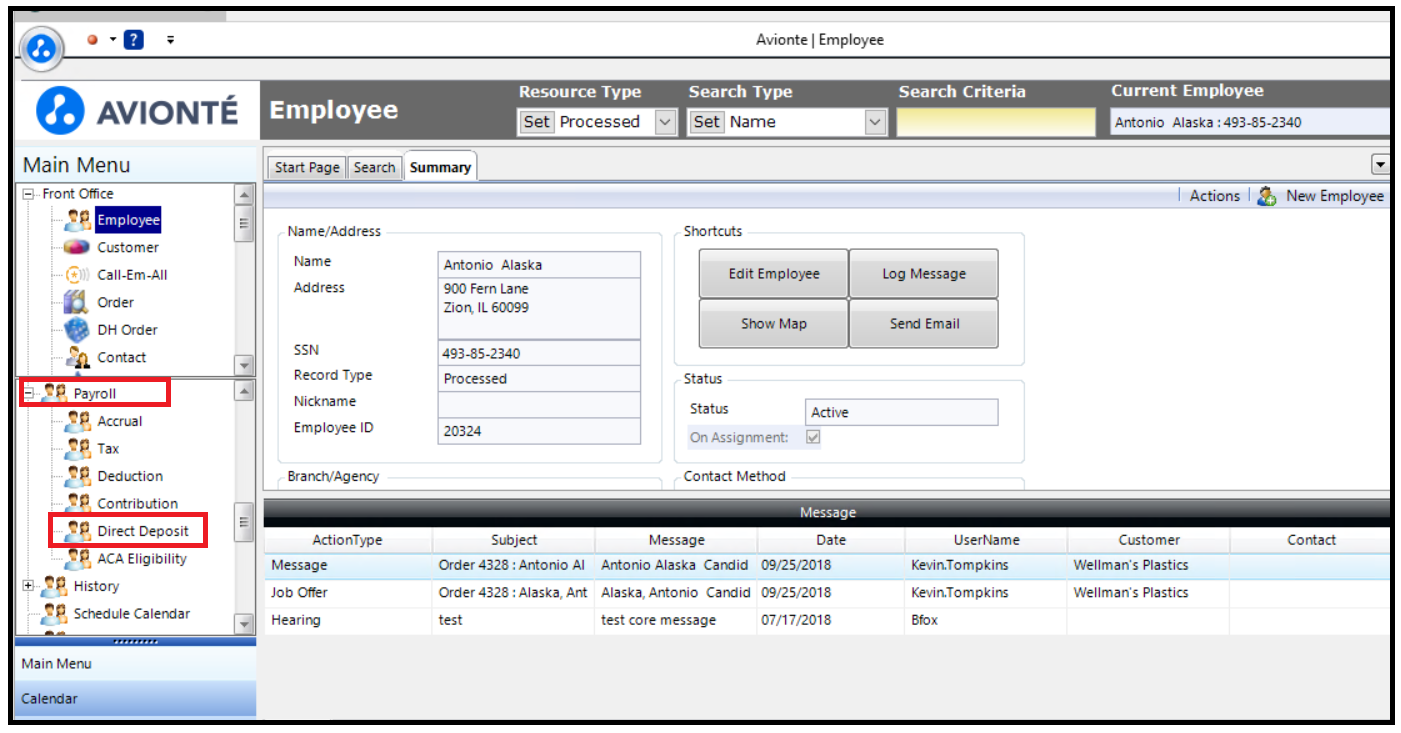Click the Current Employee field

1250,122
